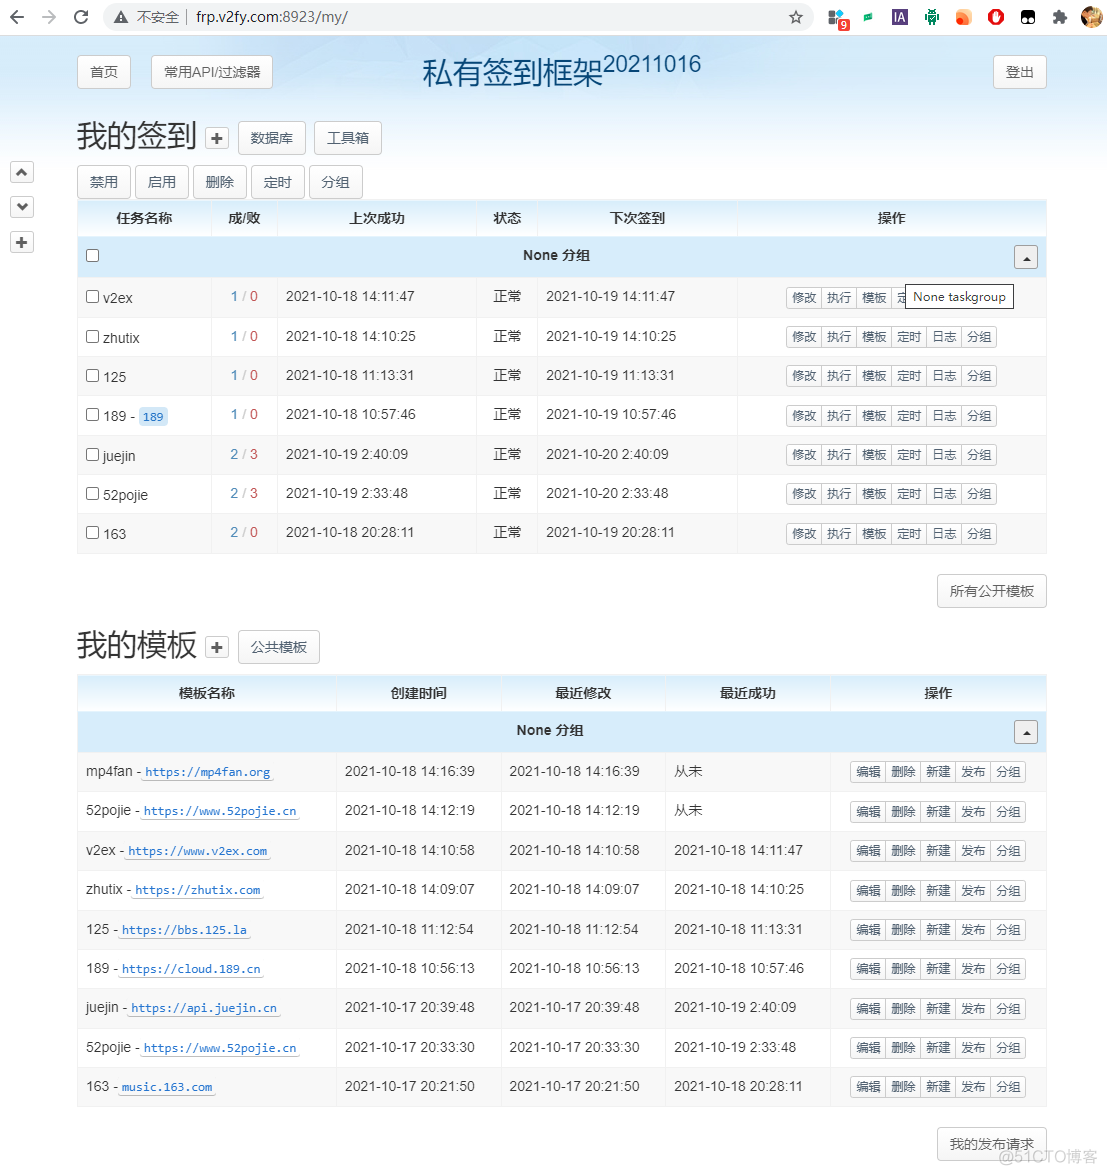Open the user profile avatar in browser
Screen dimensions: 1107x1175
(x=1091, y=16)
